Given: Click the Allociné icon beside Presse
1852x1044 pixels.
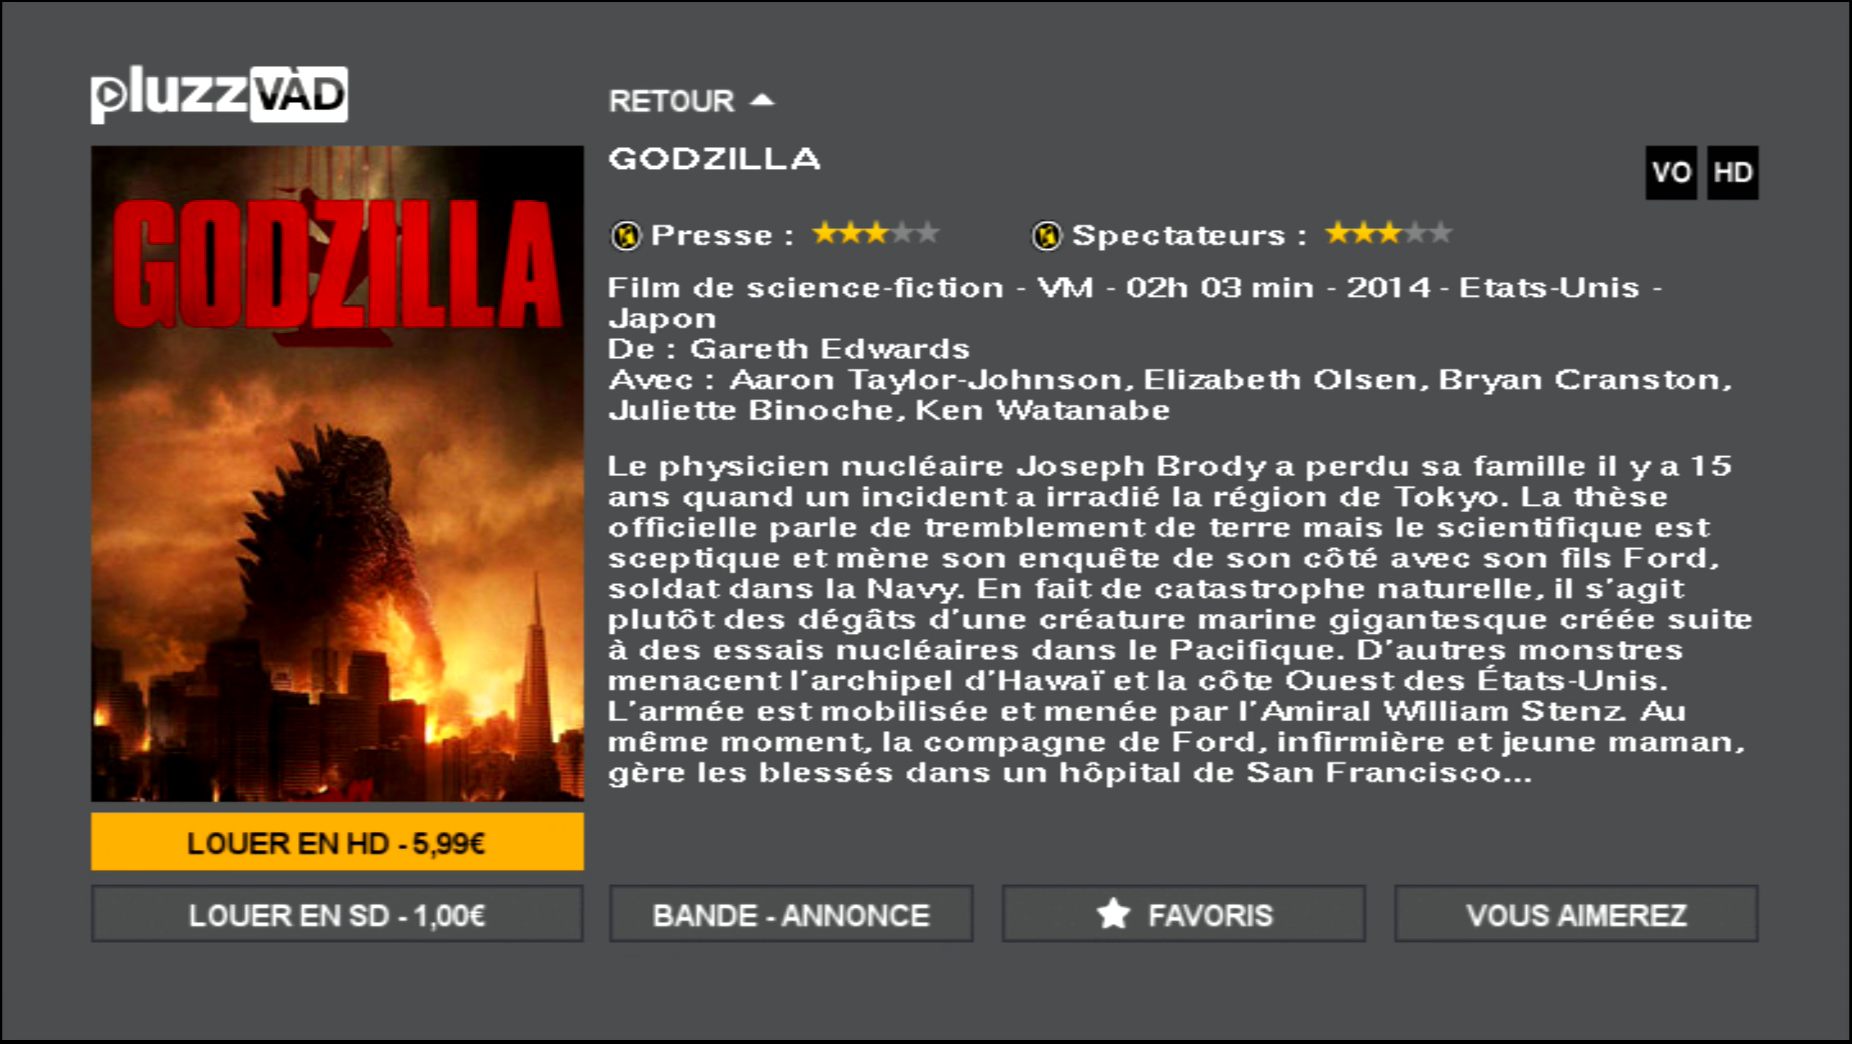Looking at the screenshot, I should click(x=626, y=236).
